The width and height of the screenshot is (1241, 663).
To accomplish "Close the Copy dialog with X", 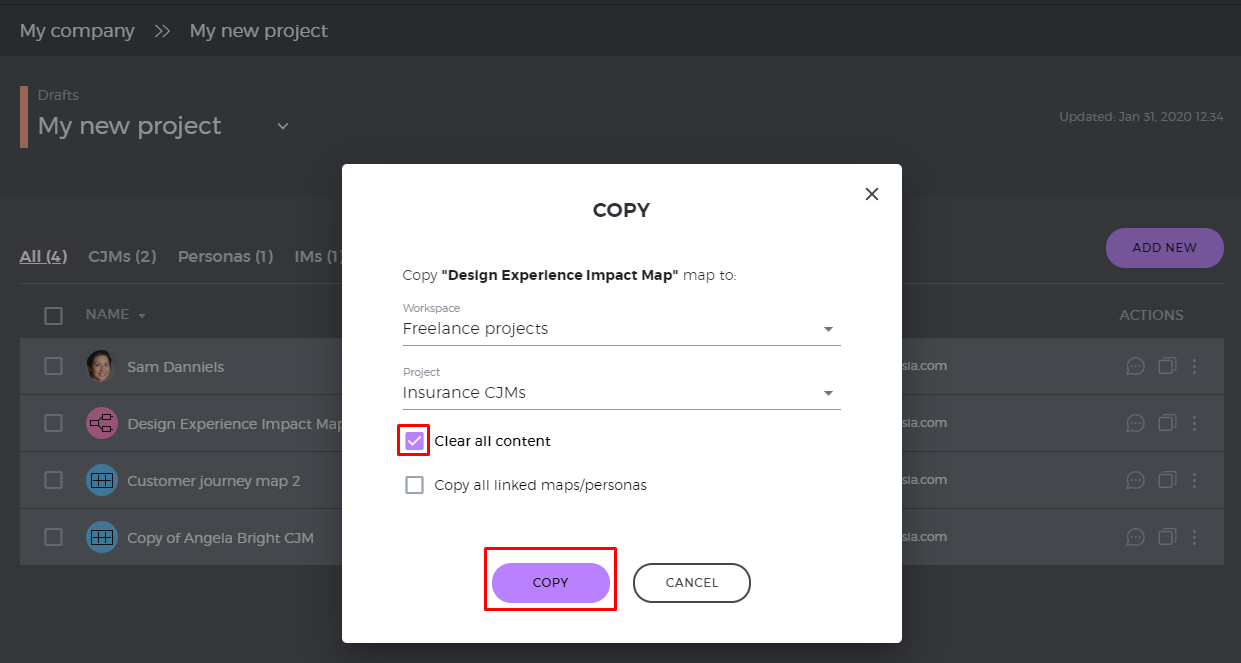I will [872, 194].
